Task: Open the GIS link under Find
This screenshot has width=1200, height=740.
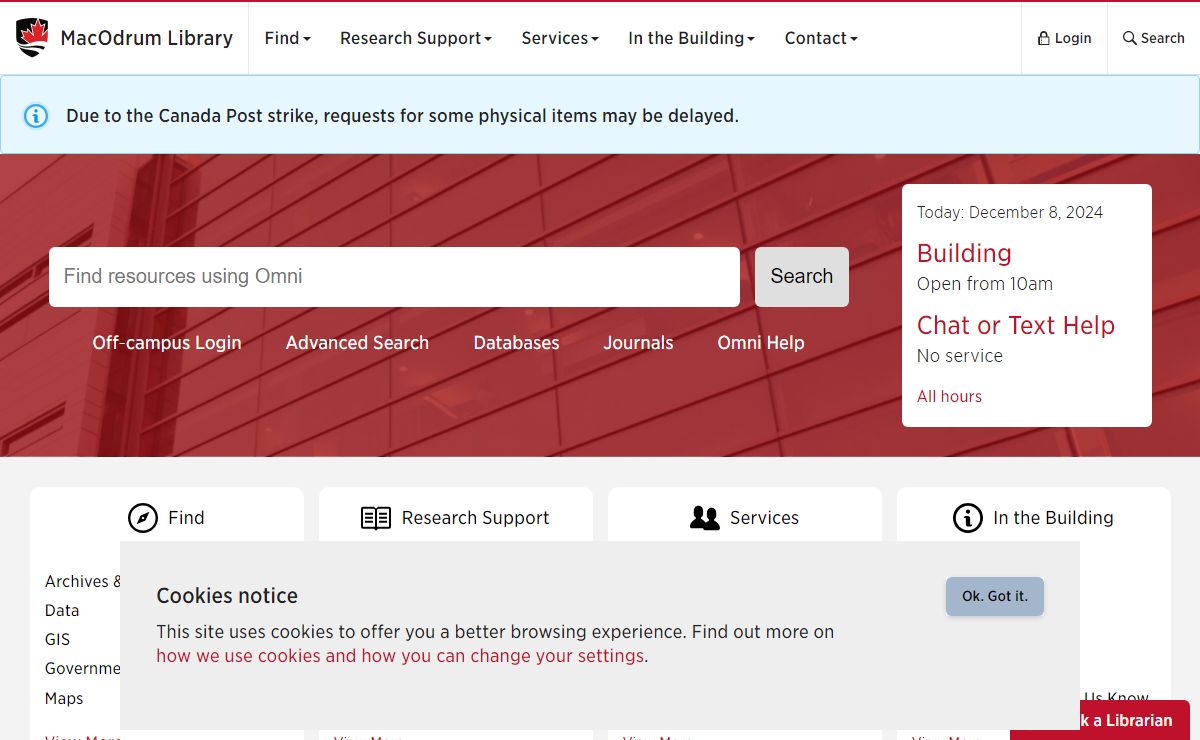Action: 57,639
